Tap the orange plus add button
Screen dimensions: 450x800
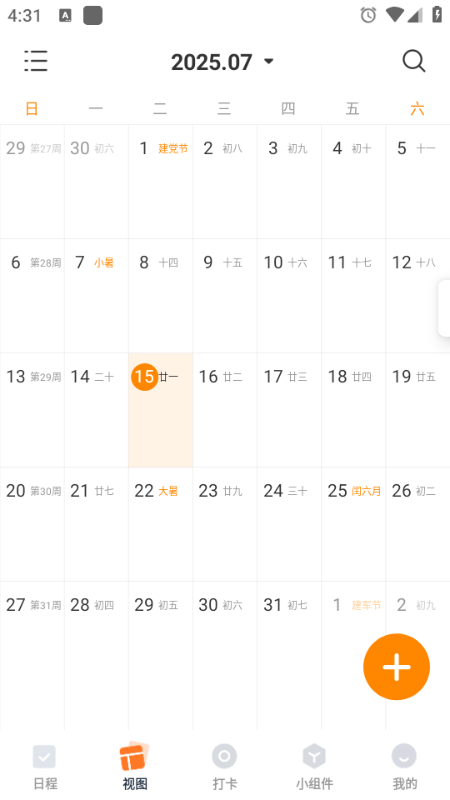coord(396,666)
